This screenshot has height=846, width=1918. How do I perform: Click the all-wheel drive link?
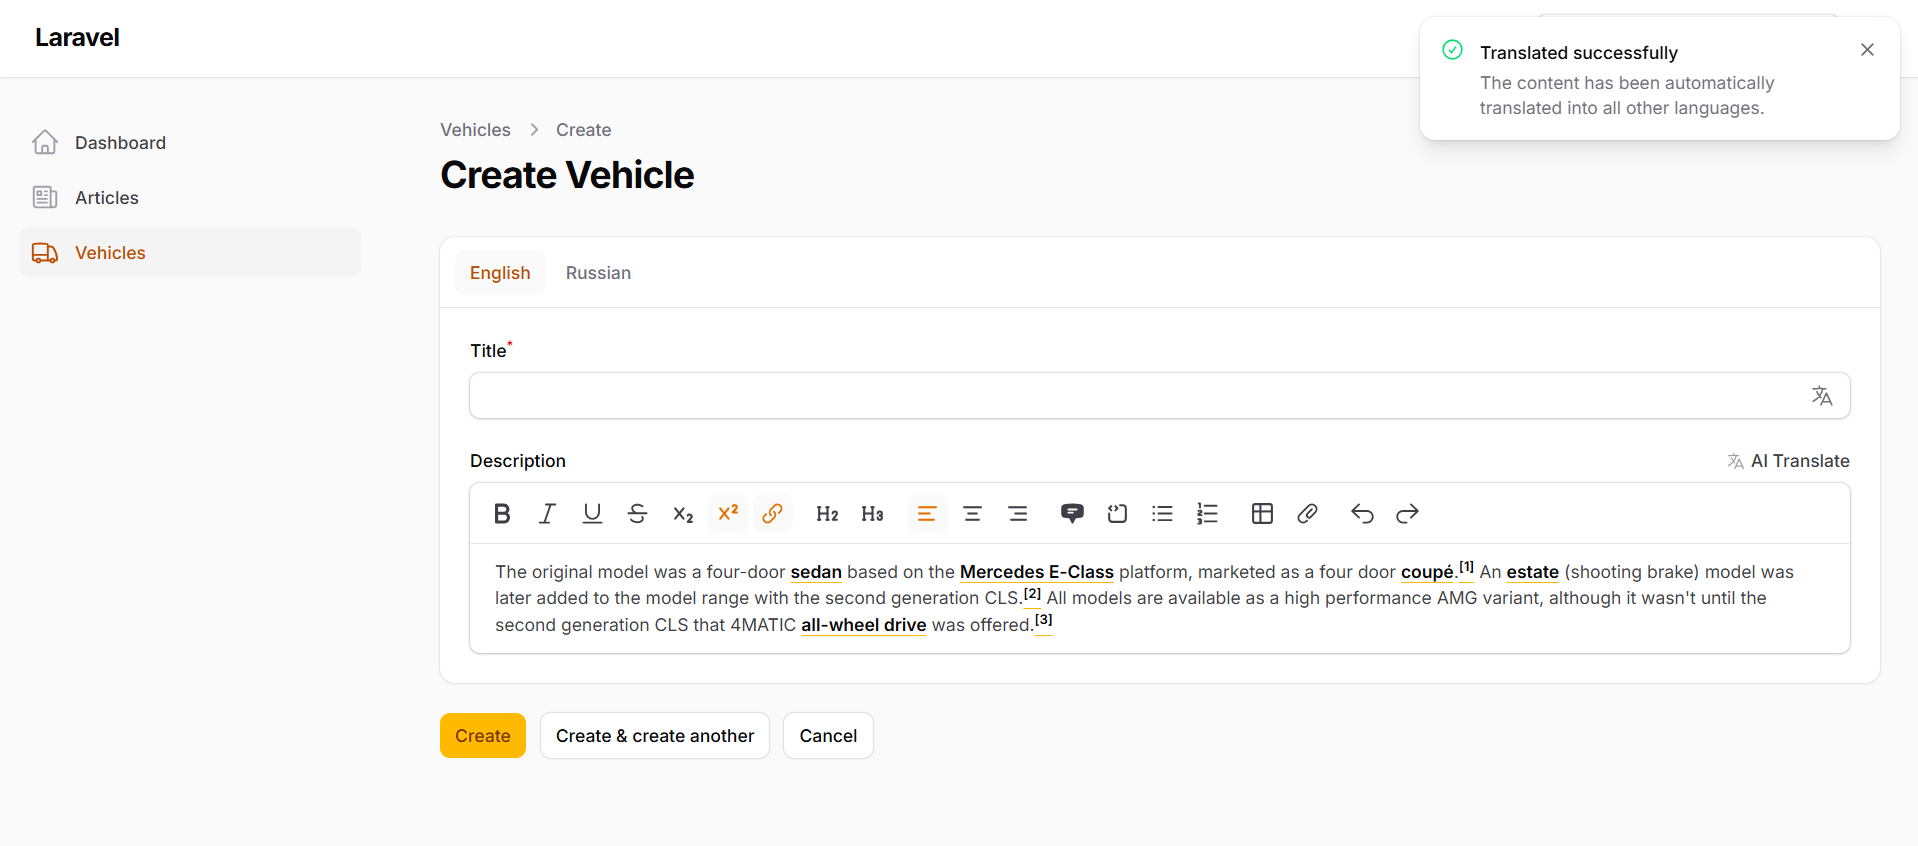(x=864, y=625)
